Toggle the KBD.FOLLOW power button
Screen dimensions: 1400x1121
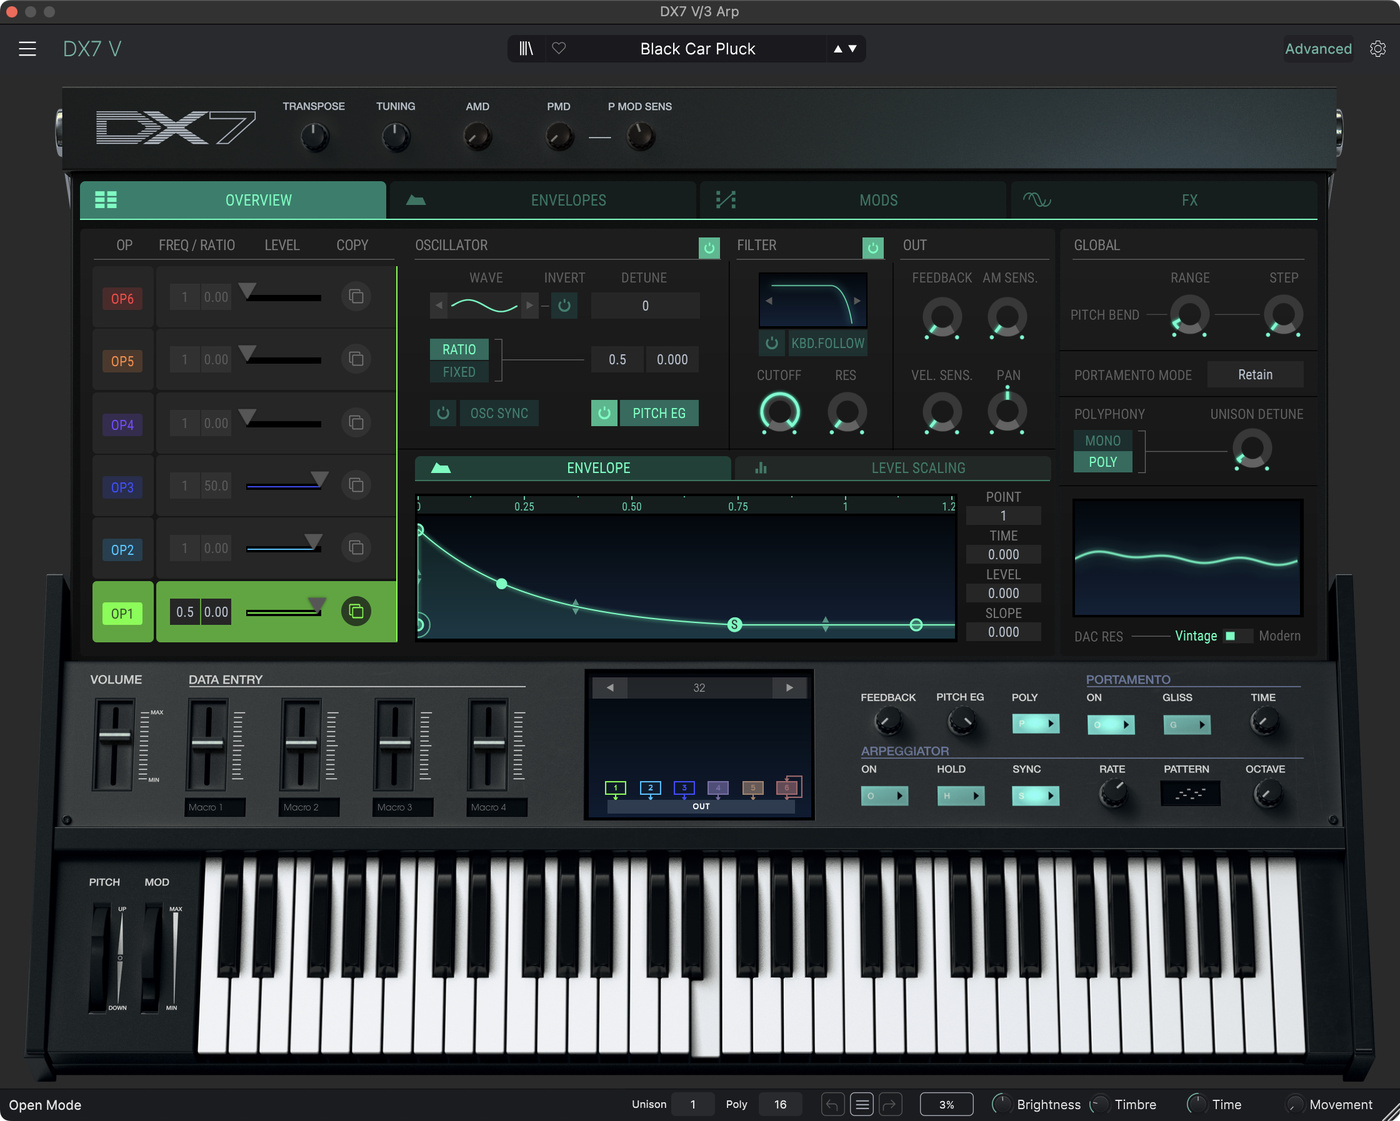pos(771,343)
